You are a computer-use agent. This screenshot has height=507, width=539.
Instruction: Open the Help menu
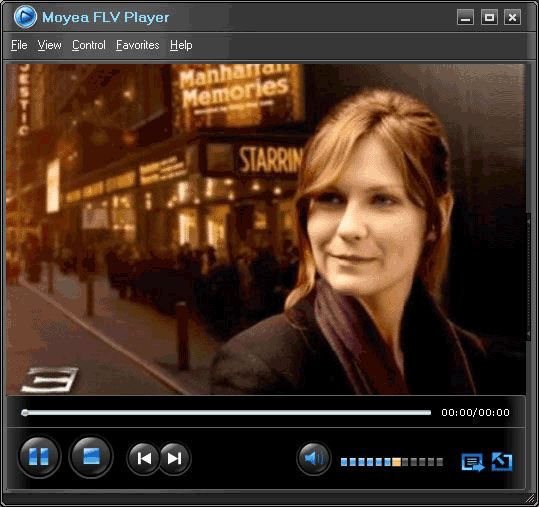pyautogui.click(x=181, y=45)
